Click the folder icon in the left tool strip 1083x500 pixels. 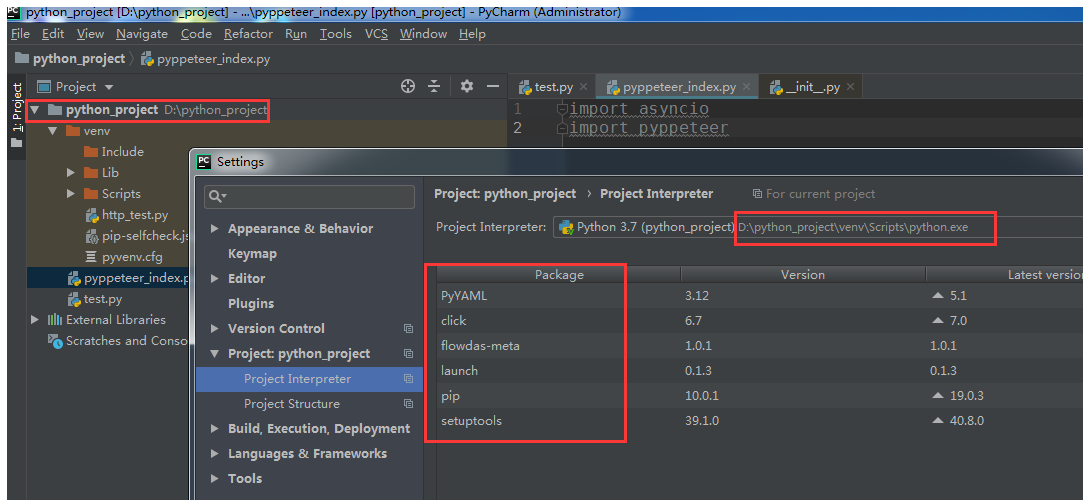click(17, 143)
